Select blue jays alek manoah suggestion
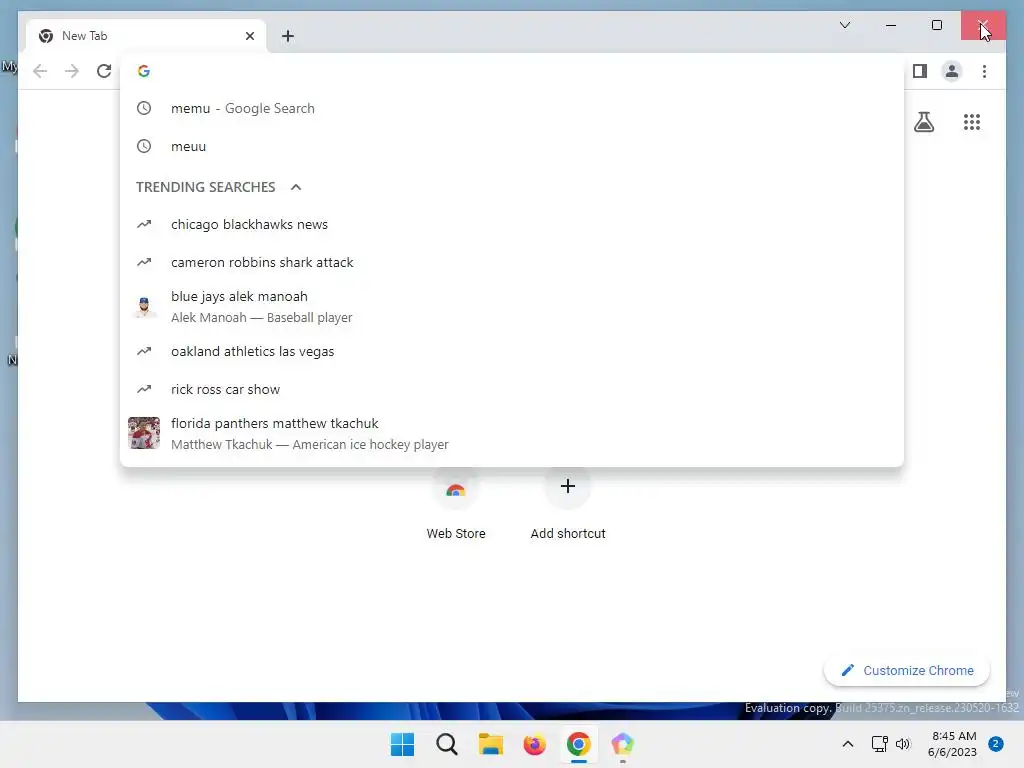Image resolution: width=1024 pixels, height=768 pixels. (512, 307)
